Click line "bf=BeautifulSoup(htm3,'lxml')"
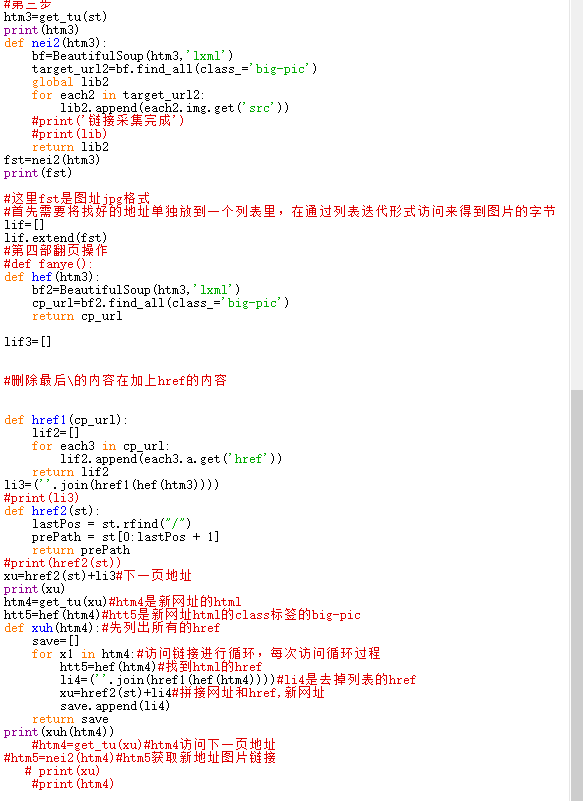583x801 pixels. click(132, 56)
